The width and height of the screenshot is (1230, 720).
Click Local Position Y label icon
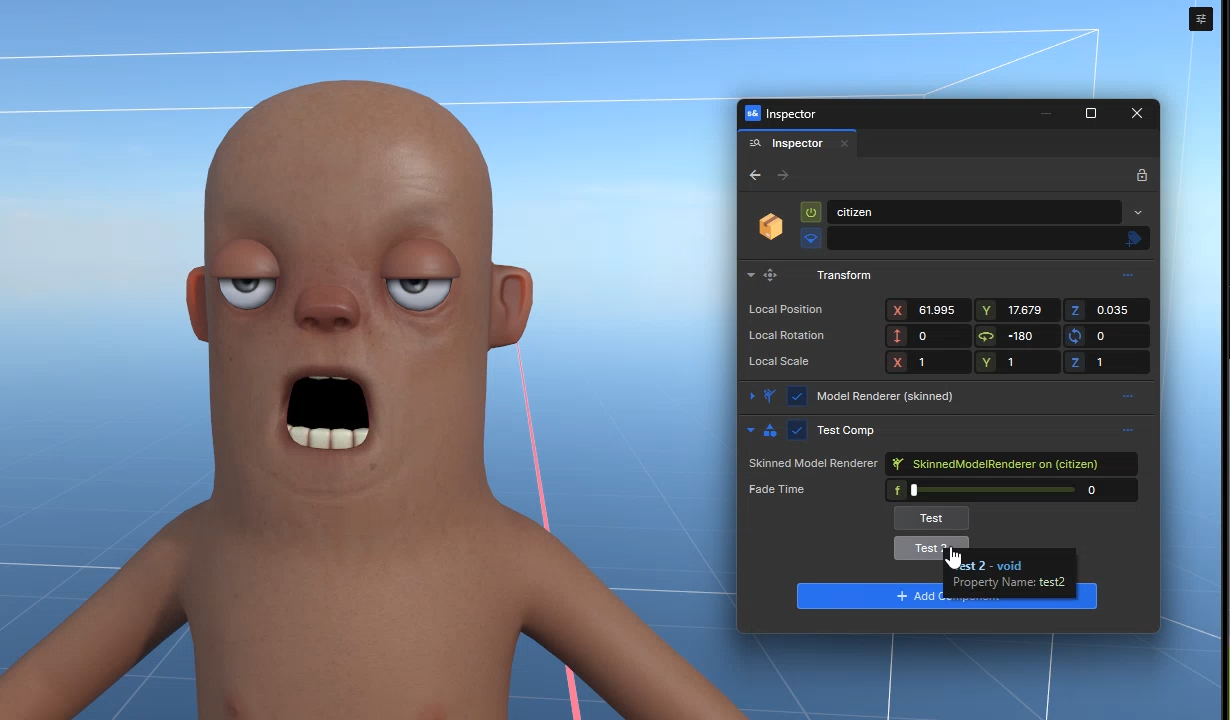tap(986, 310)
